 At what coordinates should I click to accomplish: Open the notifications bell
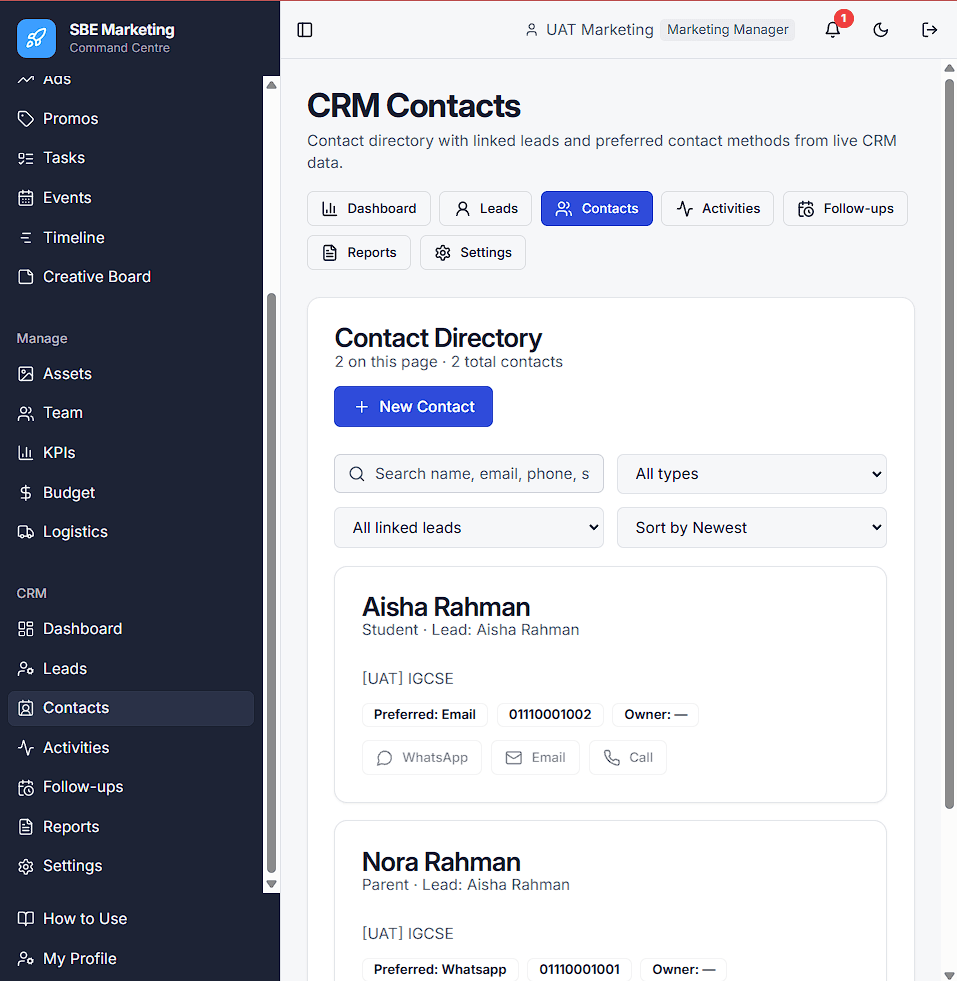point(833,29)
